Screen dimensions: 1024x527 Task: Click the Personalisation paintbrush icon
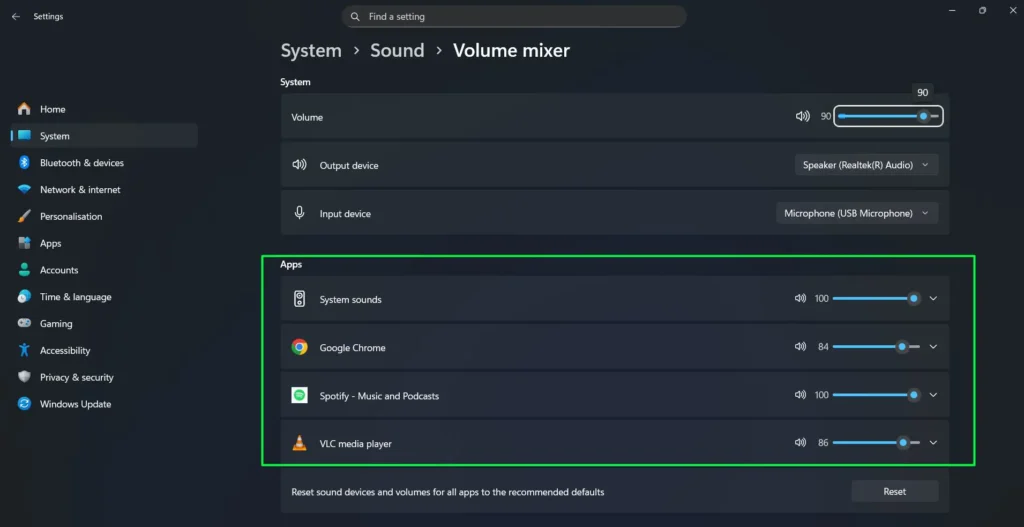24,216
